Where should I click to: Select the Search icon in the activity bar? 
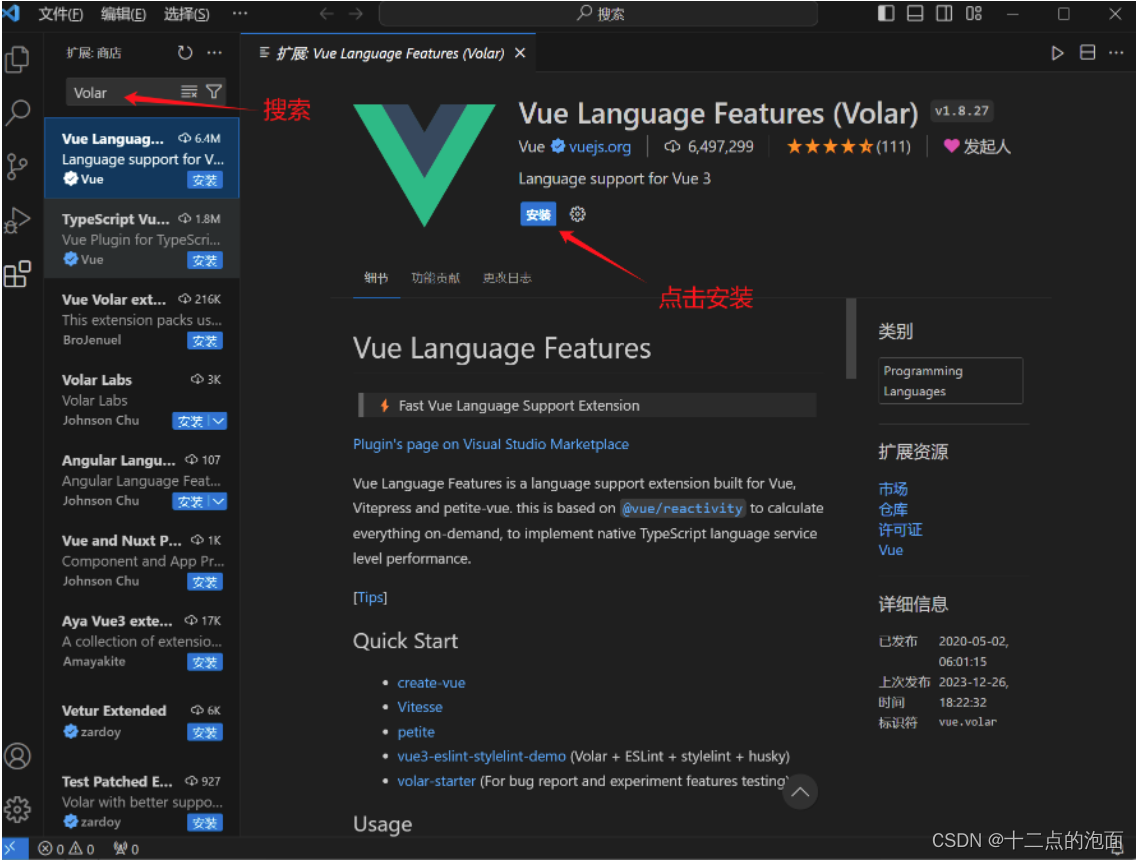tap(18, 112)
